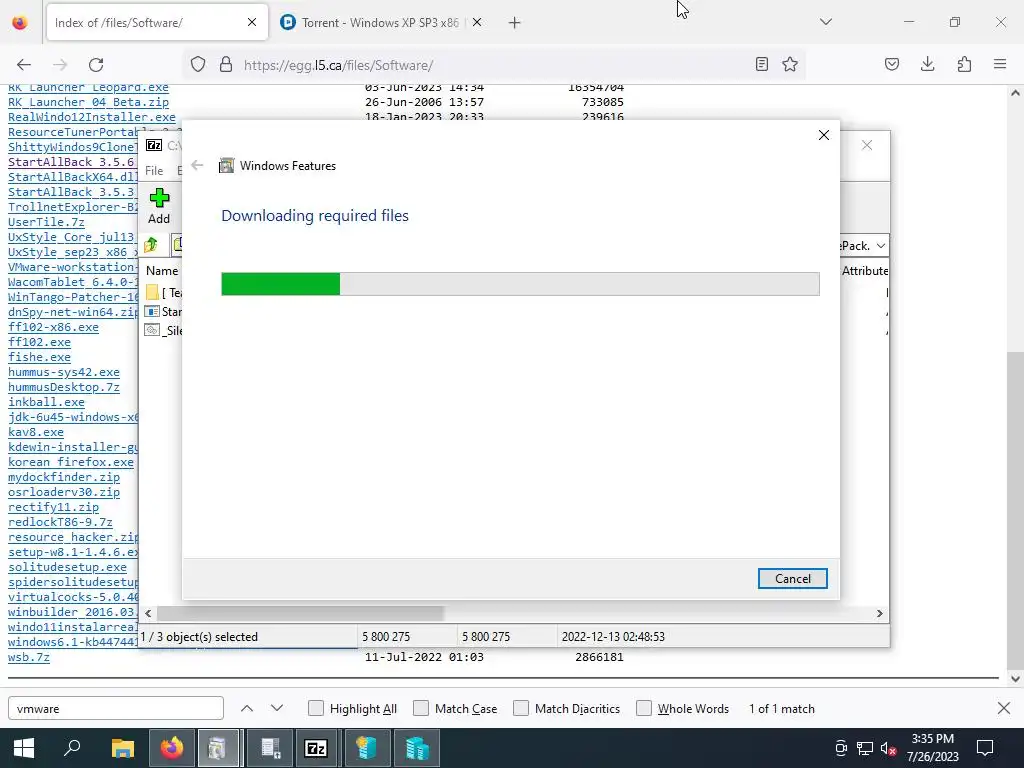This screenshot has width=1024, height=768.
Task: Select the Index of /files/Software/ tab
Action: (x=157, y=23)
